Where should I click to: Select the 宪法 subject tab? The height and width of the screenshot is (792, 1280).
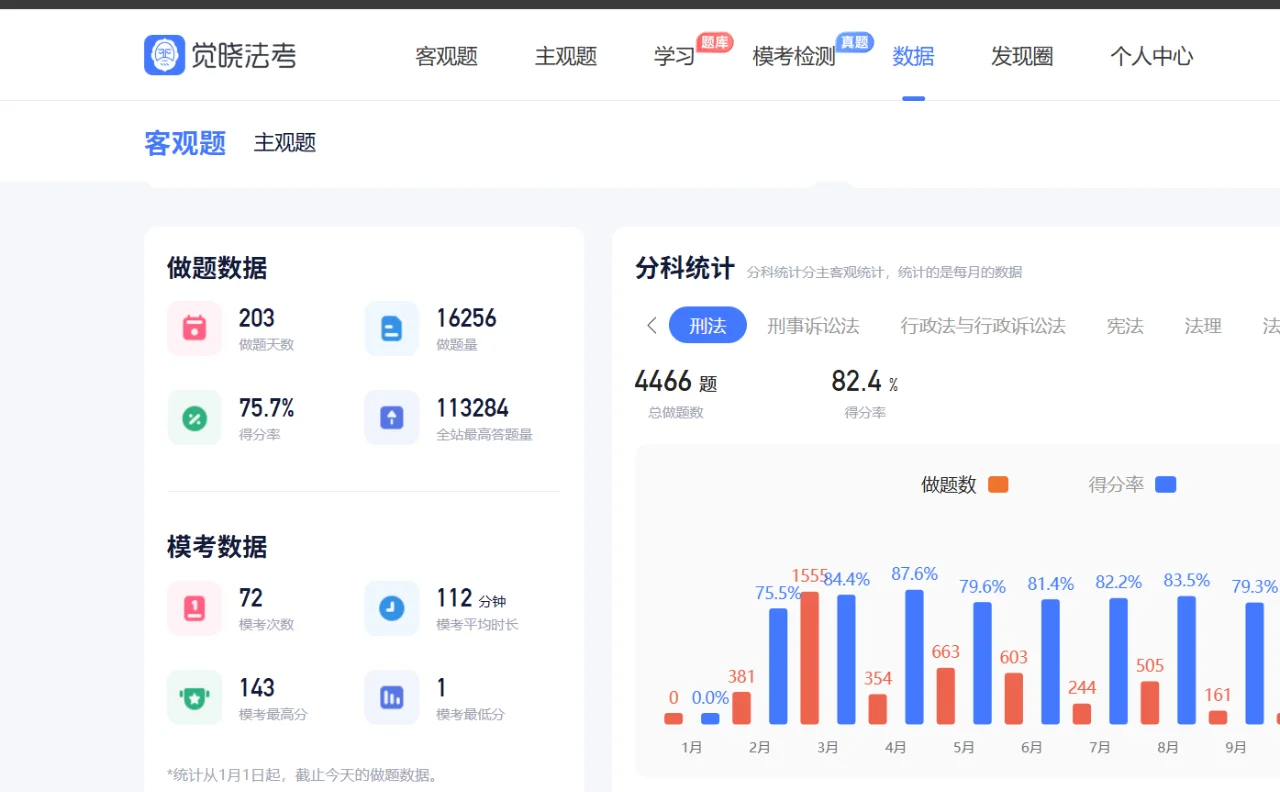1125,326
